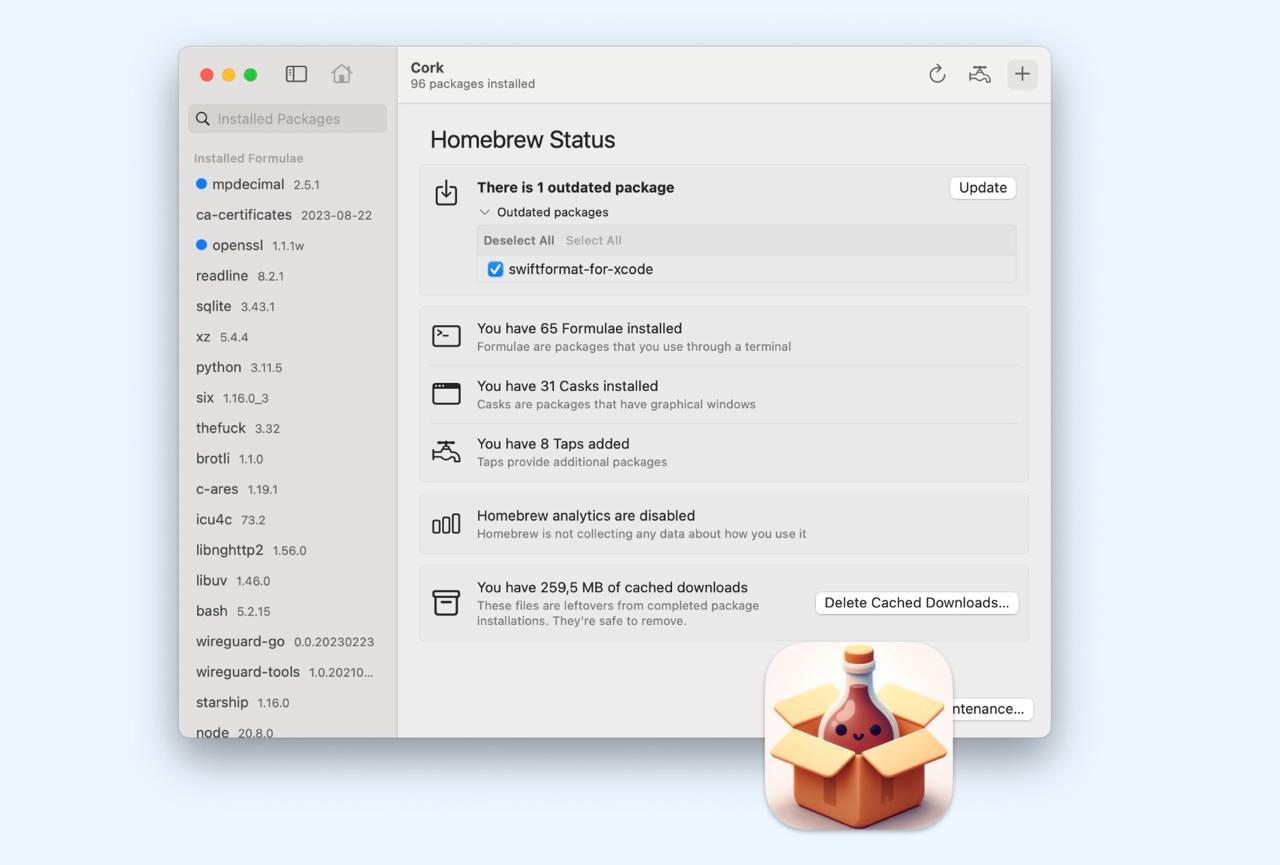Click the plus icon to install package
This screenshot has height=865, width=1280.
click(1022, 74)
